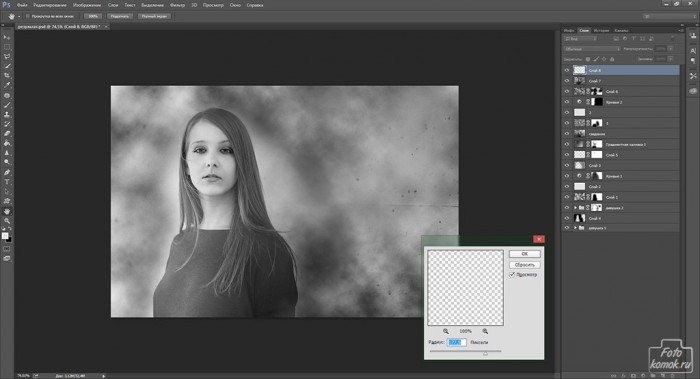Open Paragraph panel icon in right dock
Screen dimensions: 700x379
[693, 61]
